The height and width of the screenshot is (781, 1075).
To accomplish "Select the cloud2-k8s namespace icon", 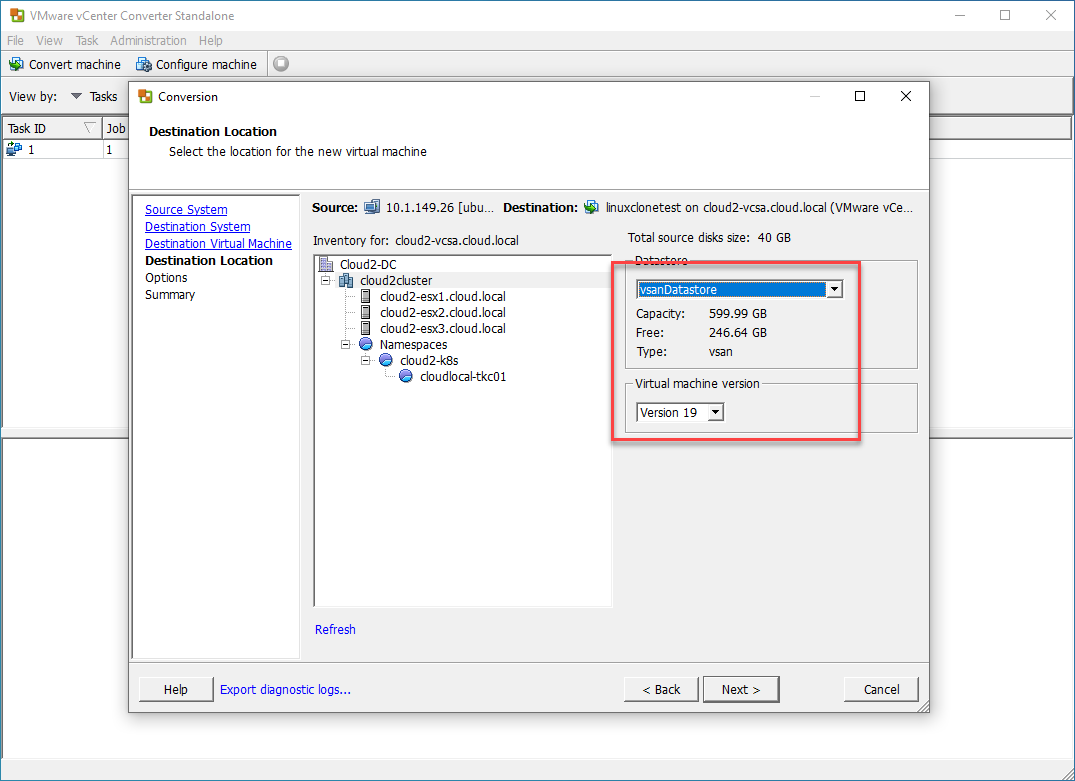I will click(x=386, y=361).
